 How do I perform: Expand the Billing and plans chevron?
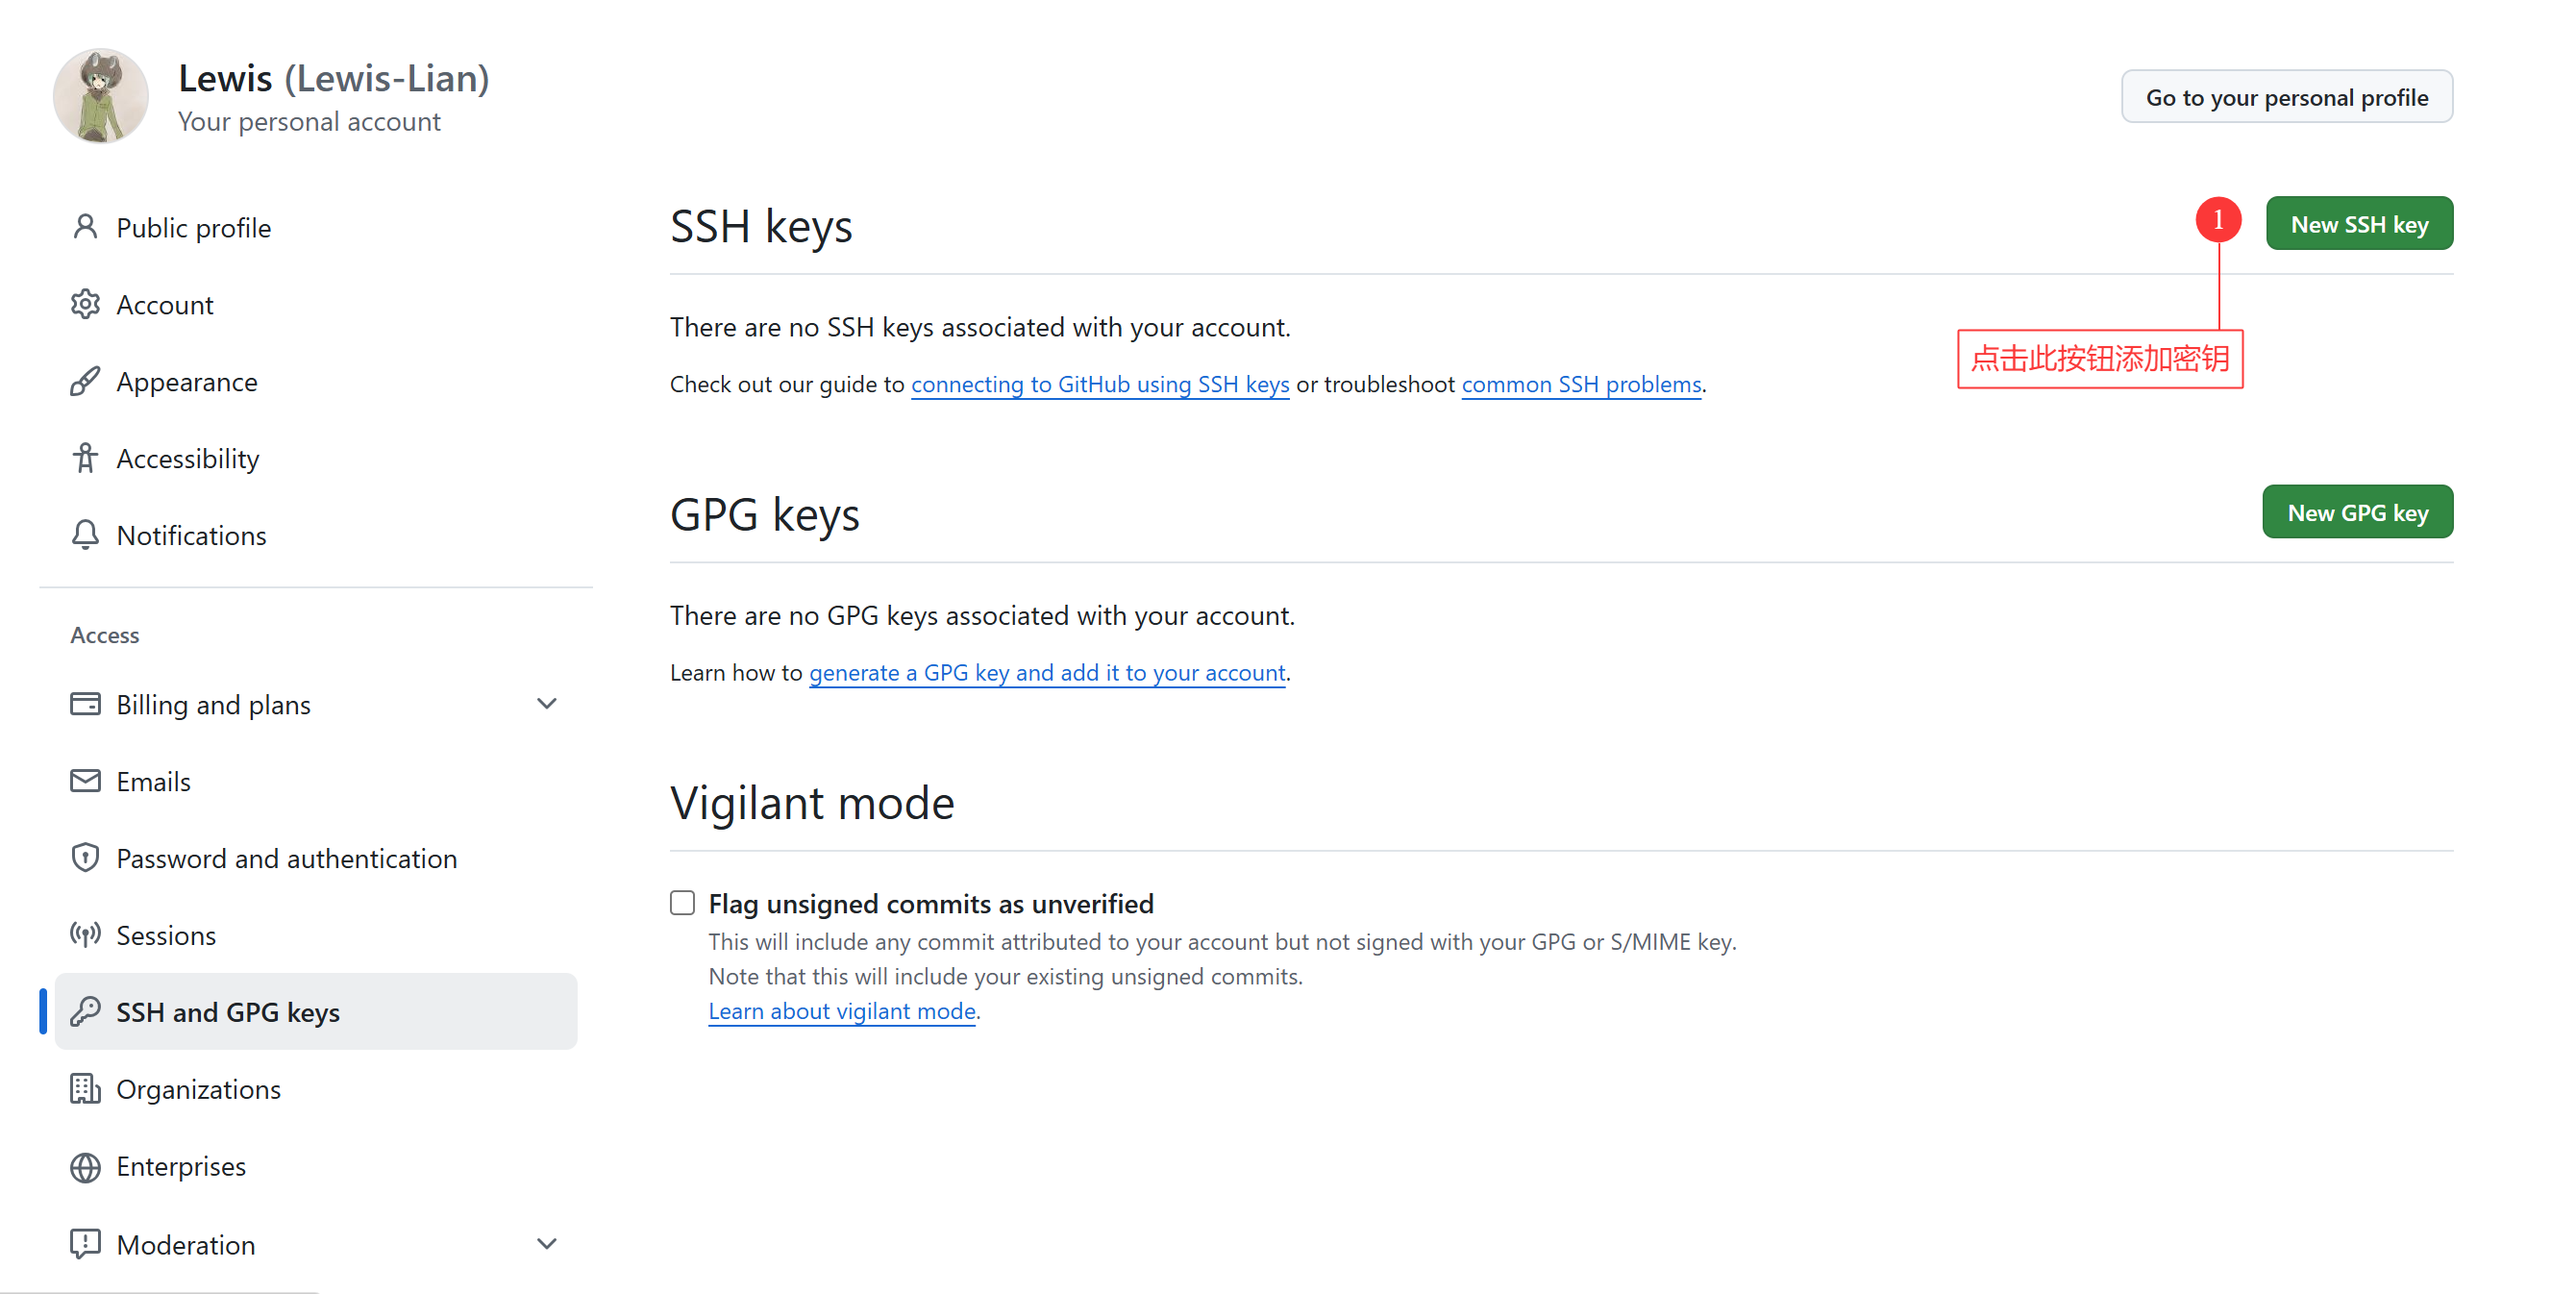[x=547, y=704]
